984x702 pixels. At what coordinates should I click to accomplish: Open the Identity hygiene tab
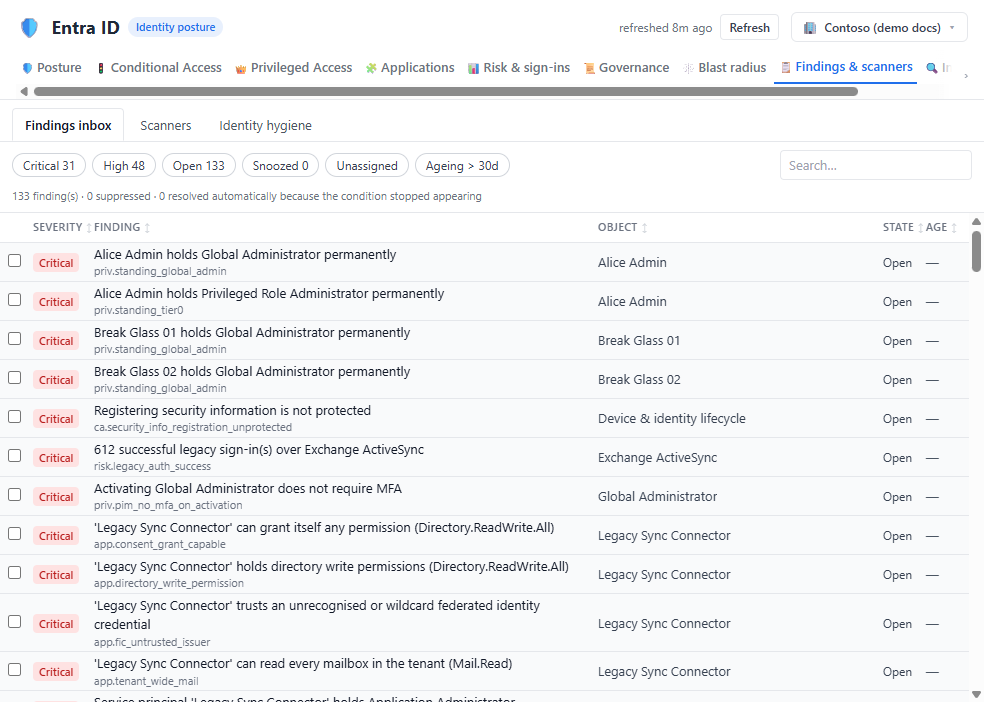[265, 125]
